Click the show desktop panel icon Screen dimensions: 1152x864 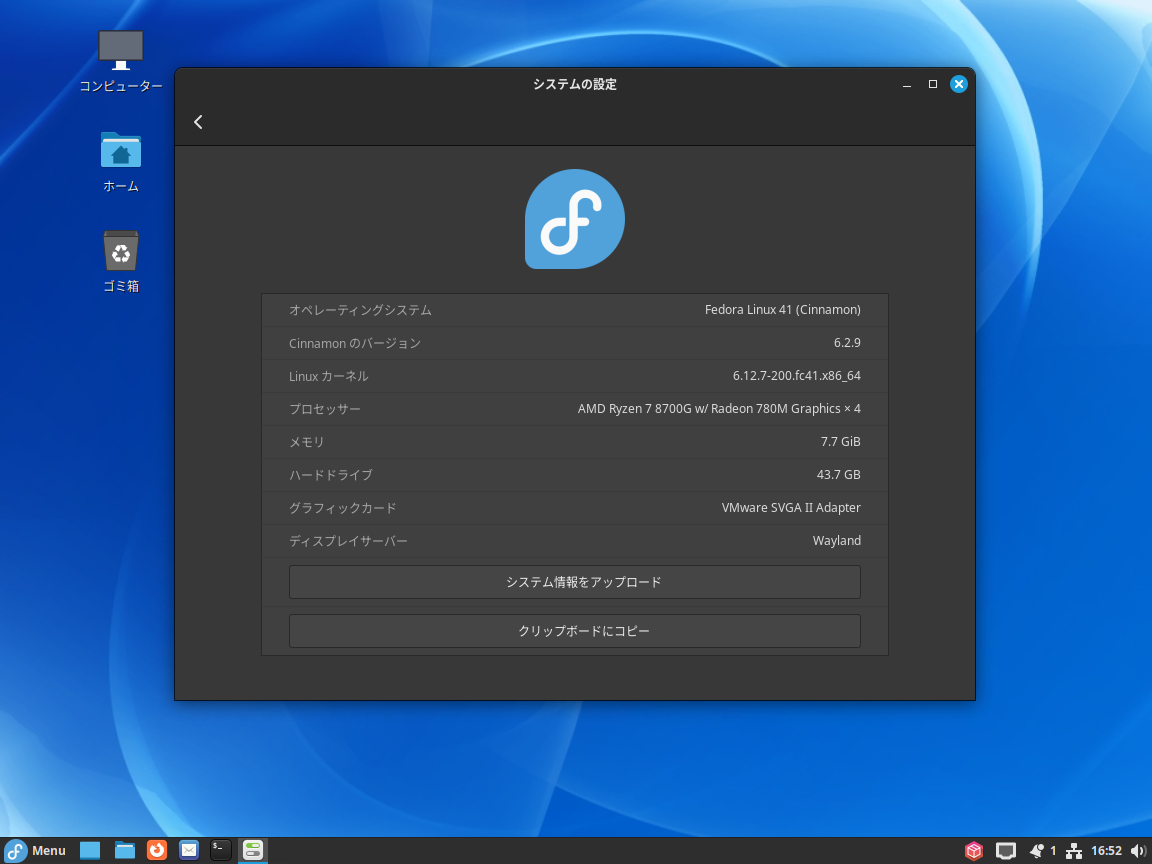90,850
